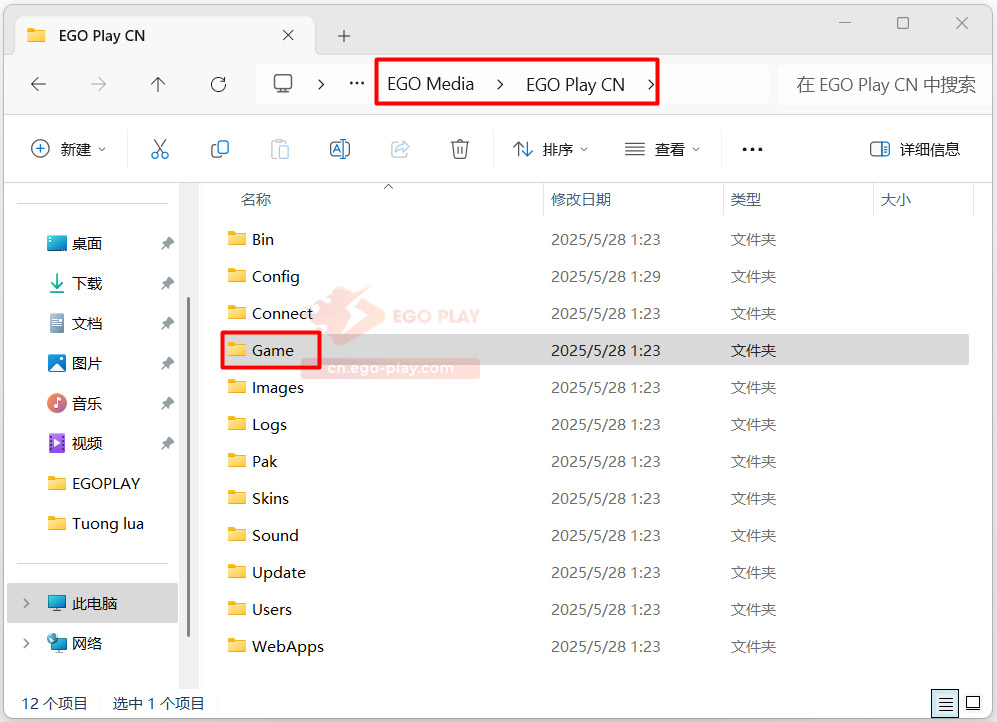Unpin the Desktop (桌面) pin icon

[167, 243]
